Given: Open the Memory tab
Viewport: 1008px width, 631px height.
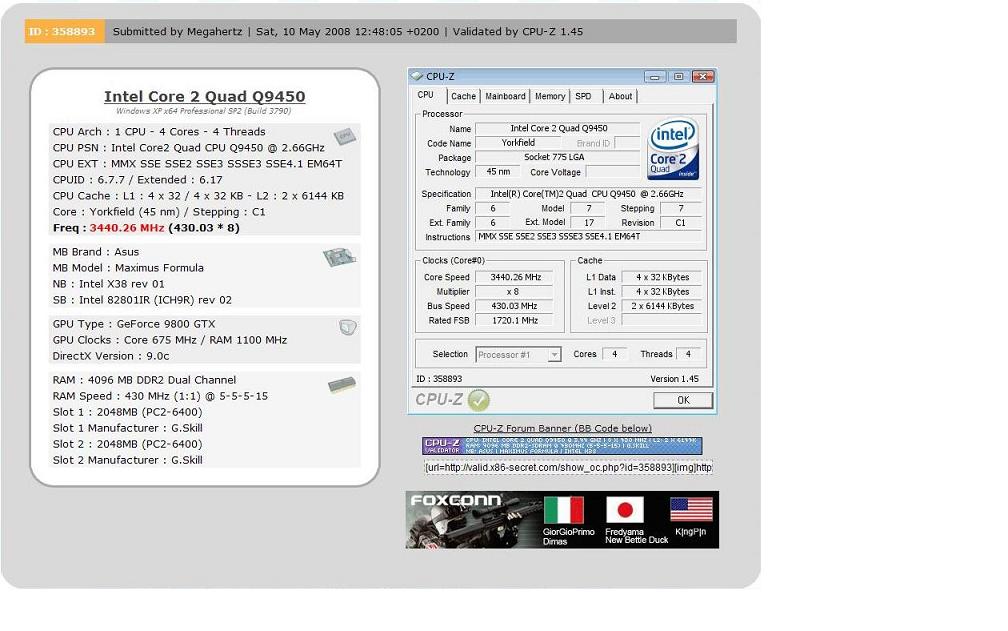Looking at the screenshot, I should tap(550, 96).
